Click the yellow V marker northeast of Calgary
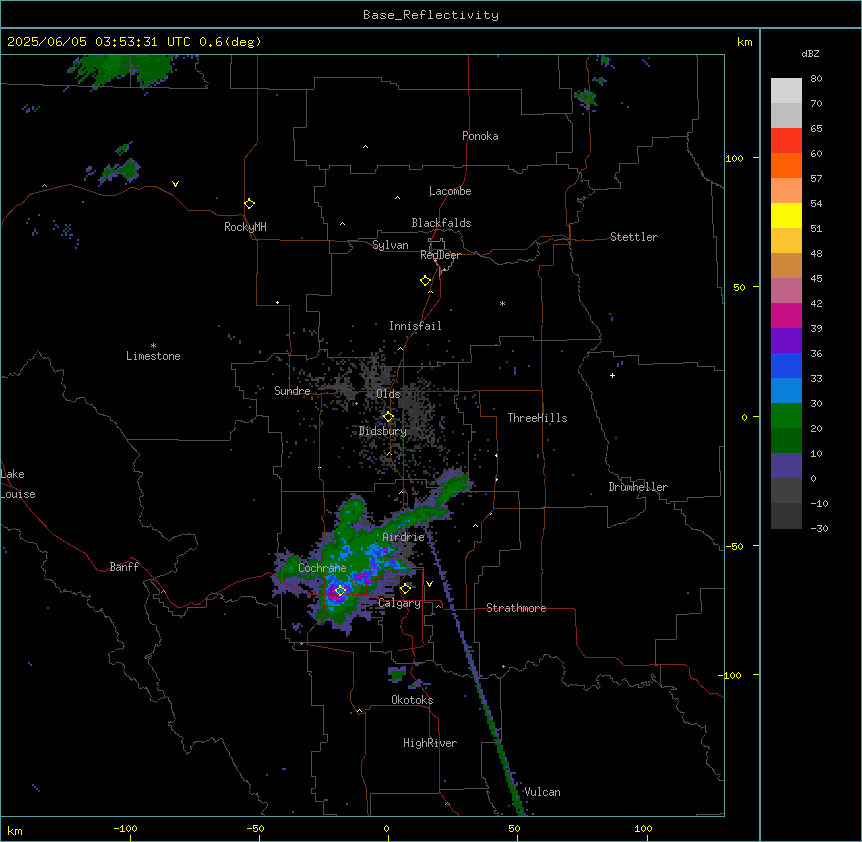Screen dimensions: 862x842 click(x=429, y=584)
